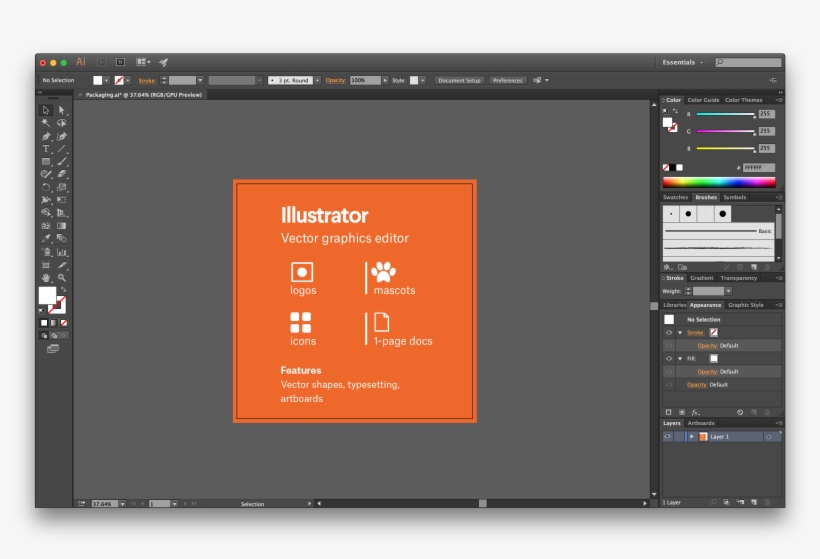
Task: Choose the Eyedropper tool
Action: point(46,239)
